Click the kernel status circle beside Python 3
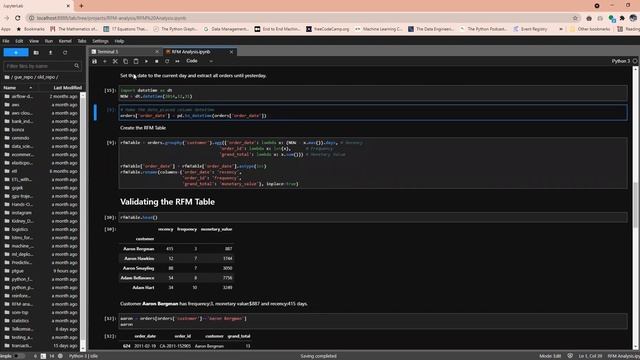This screenshot has width=640, height=360. 635,61
